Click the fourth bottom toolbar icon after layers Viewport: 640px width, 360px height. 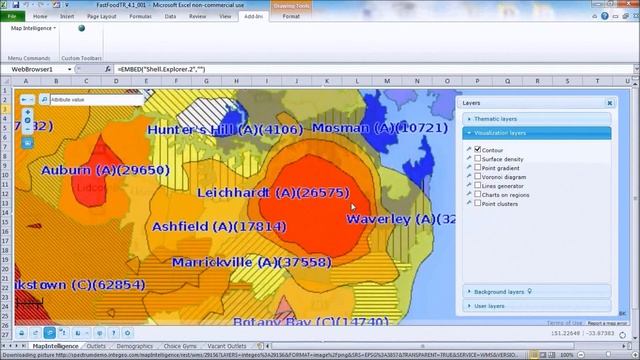coord(63,333)
